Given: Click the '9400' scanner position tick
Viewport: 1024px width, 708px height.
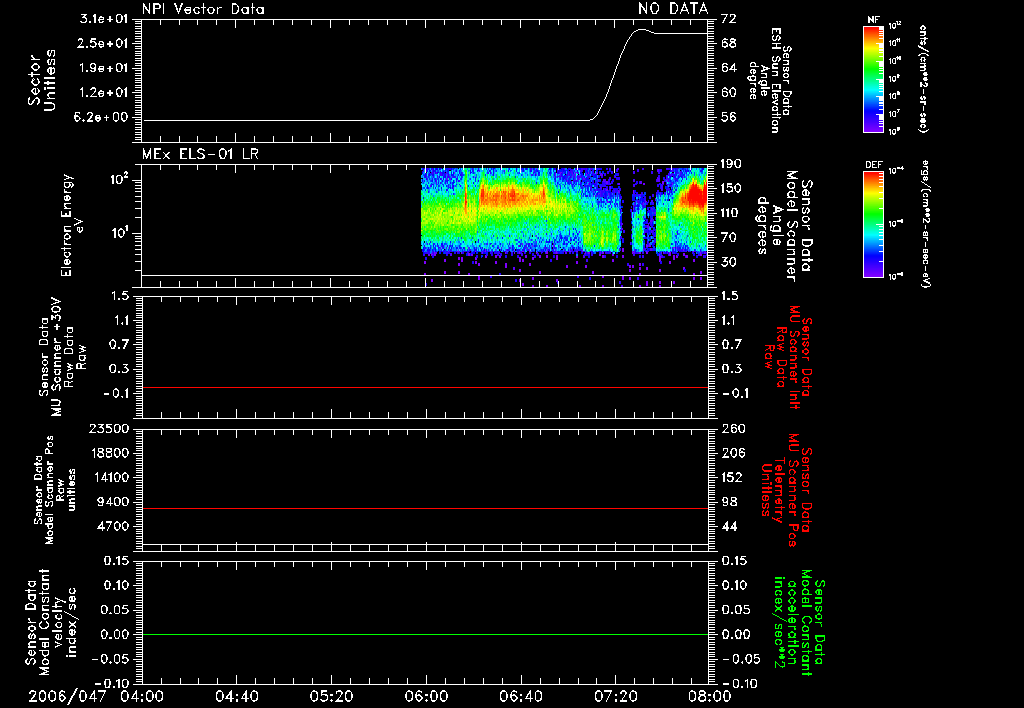Looking at the screenshot, I should coord(113,502).
